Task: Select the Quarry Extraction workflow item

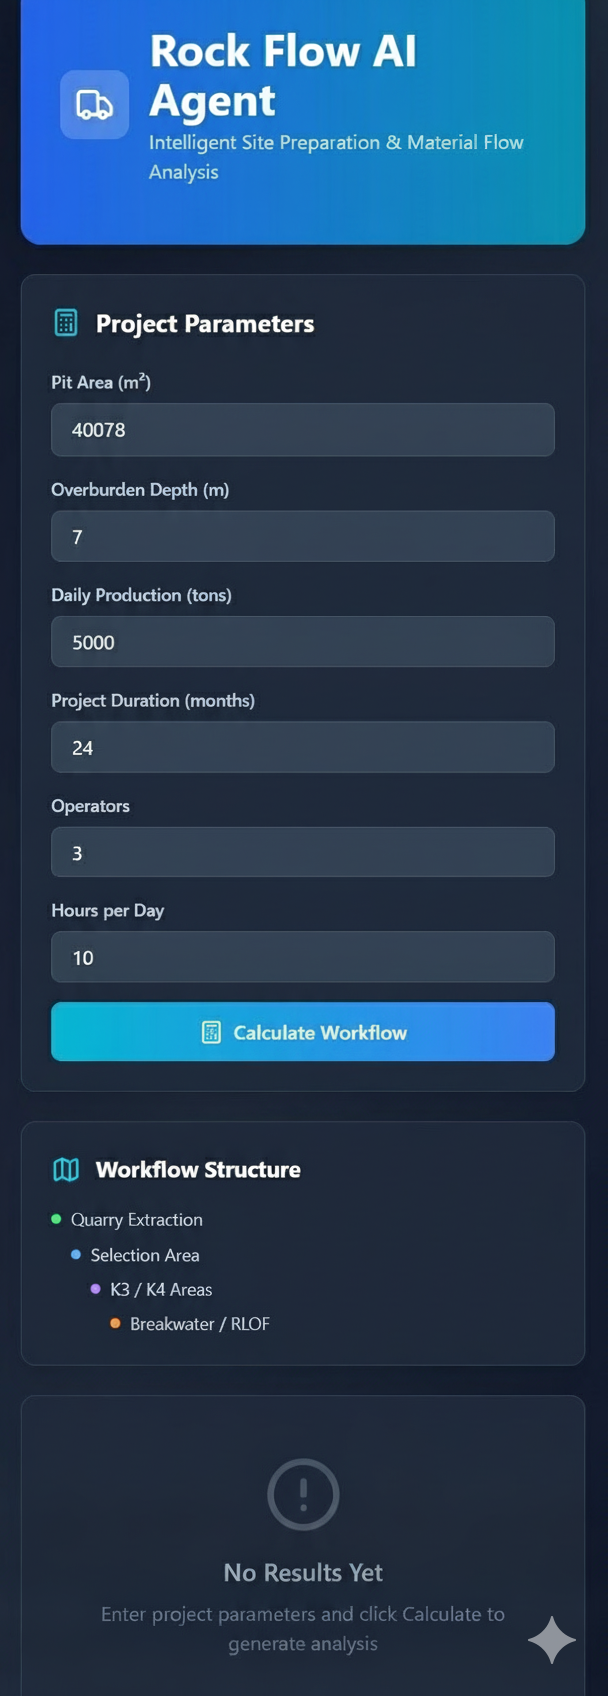Action: (x=137, y=1220)
